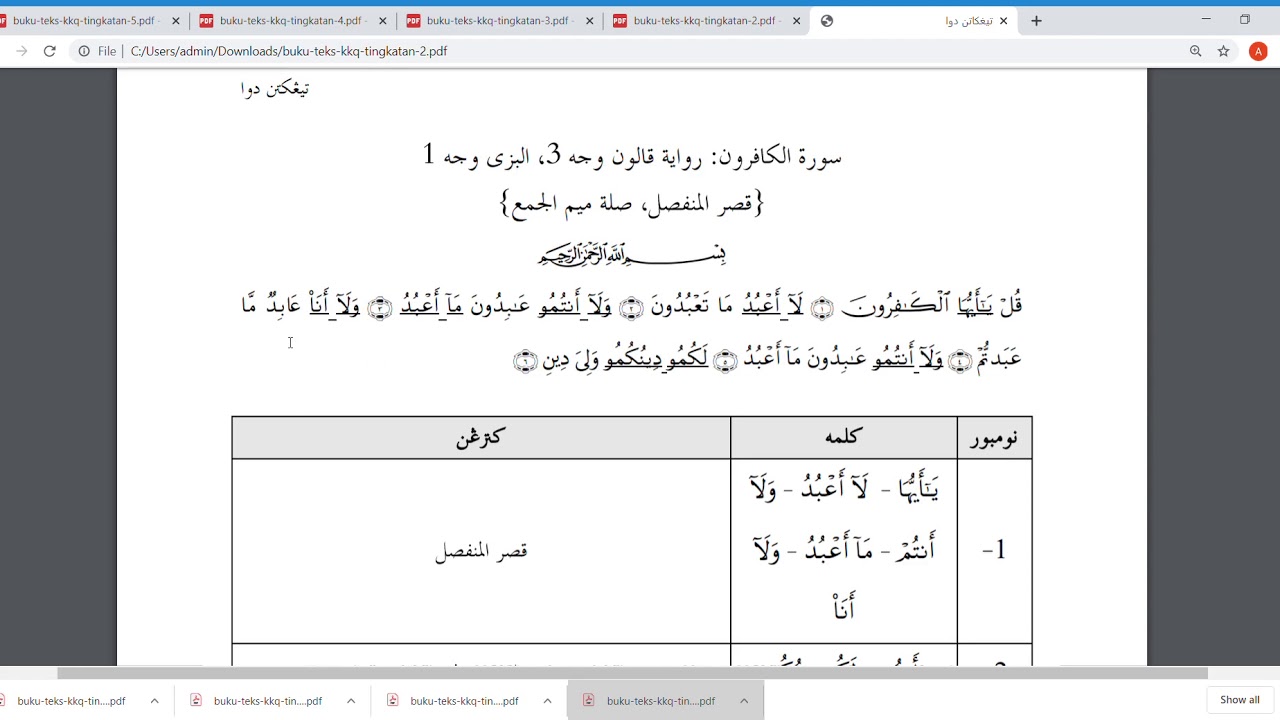Open the zoom magnifier in address bar

[x=1195, y=51]
